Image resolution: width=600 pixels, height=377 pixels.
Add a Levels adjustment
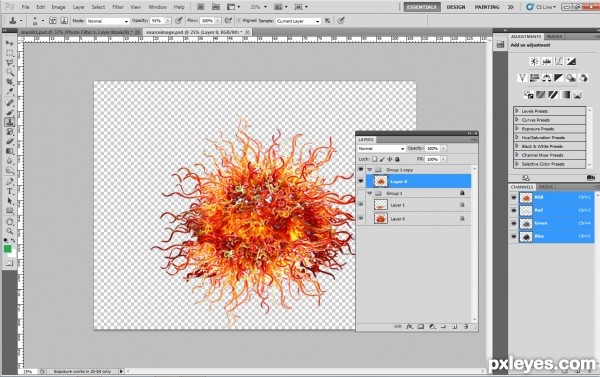pos(546,61)
